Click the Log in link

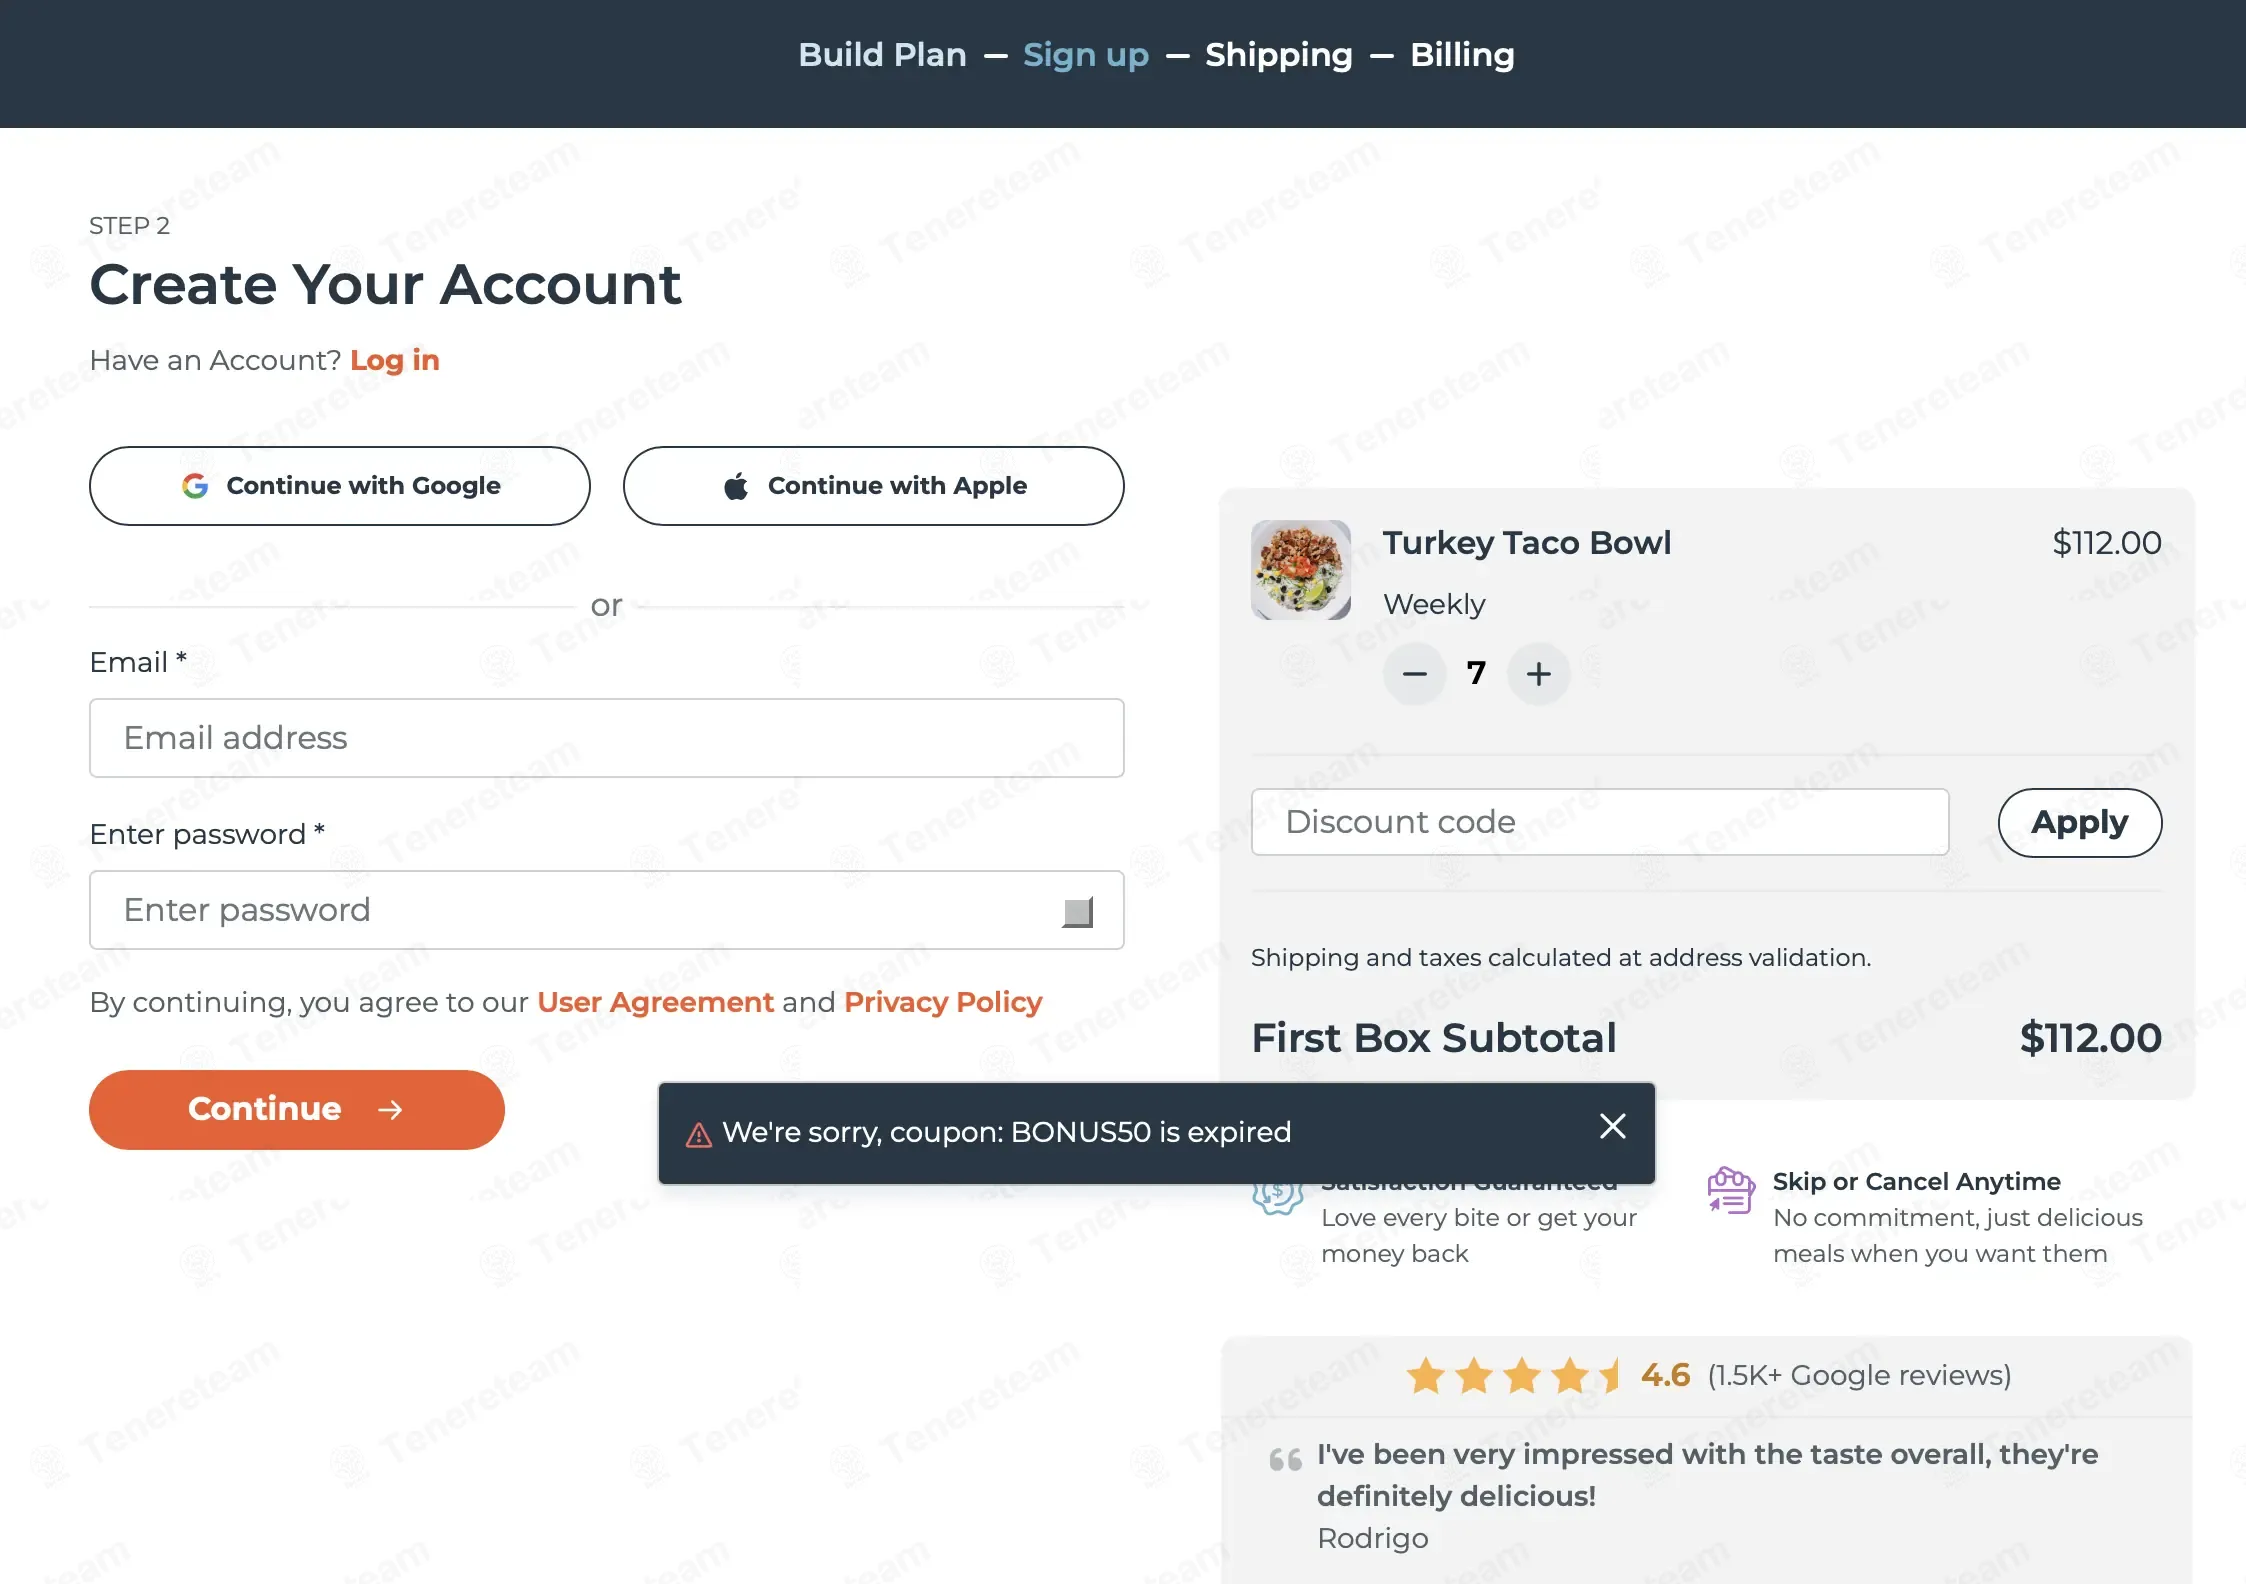click(394, 360)
